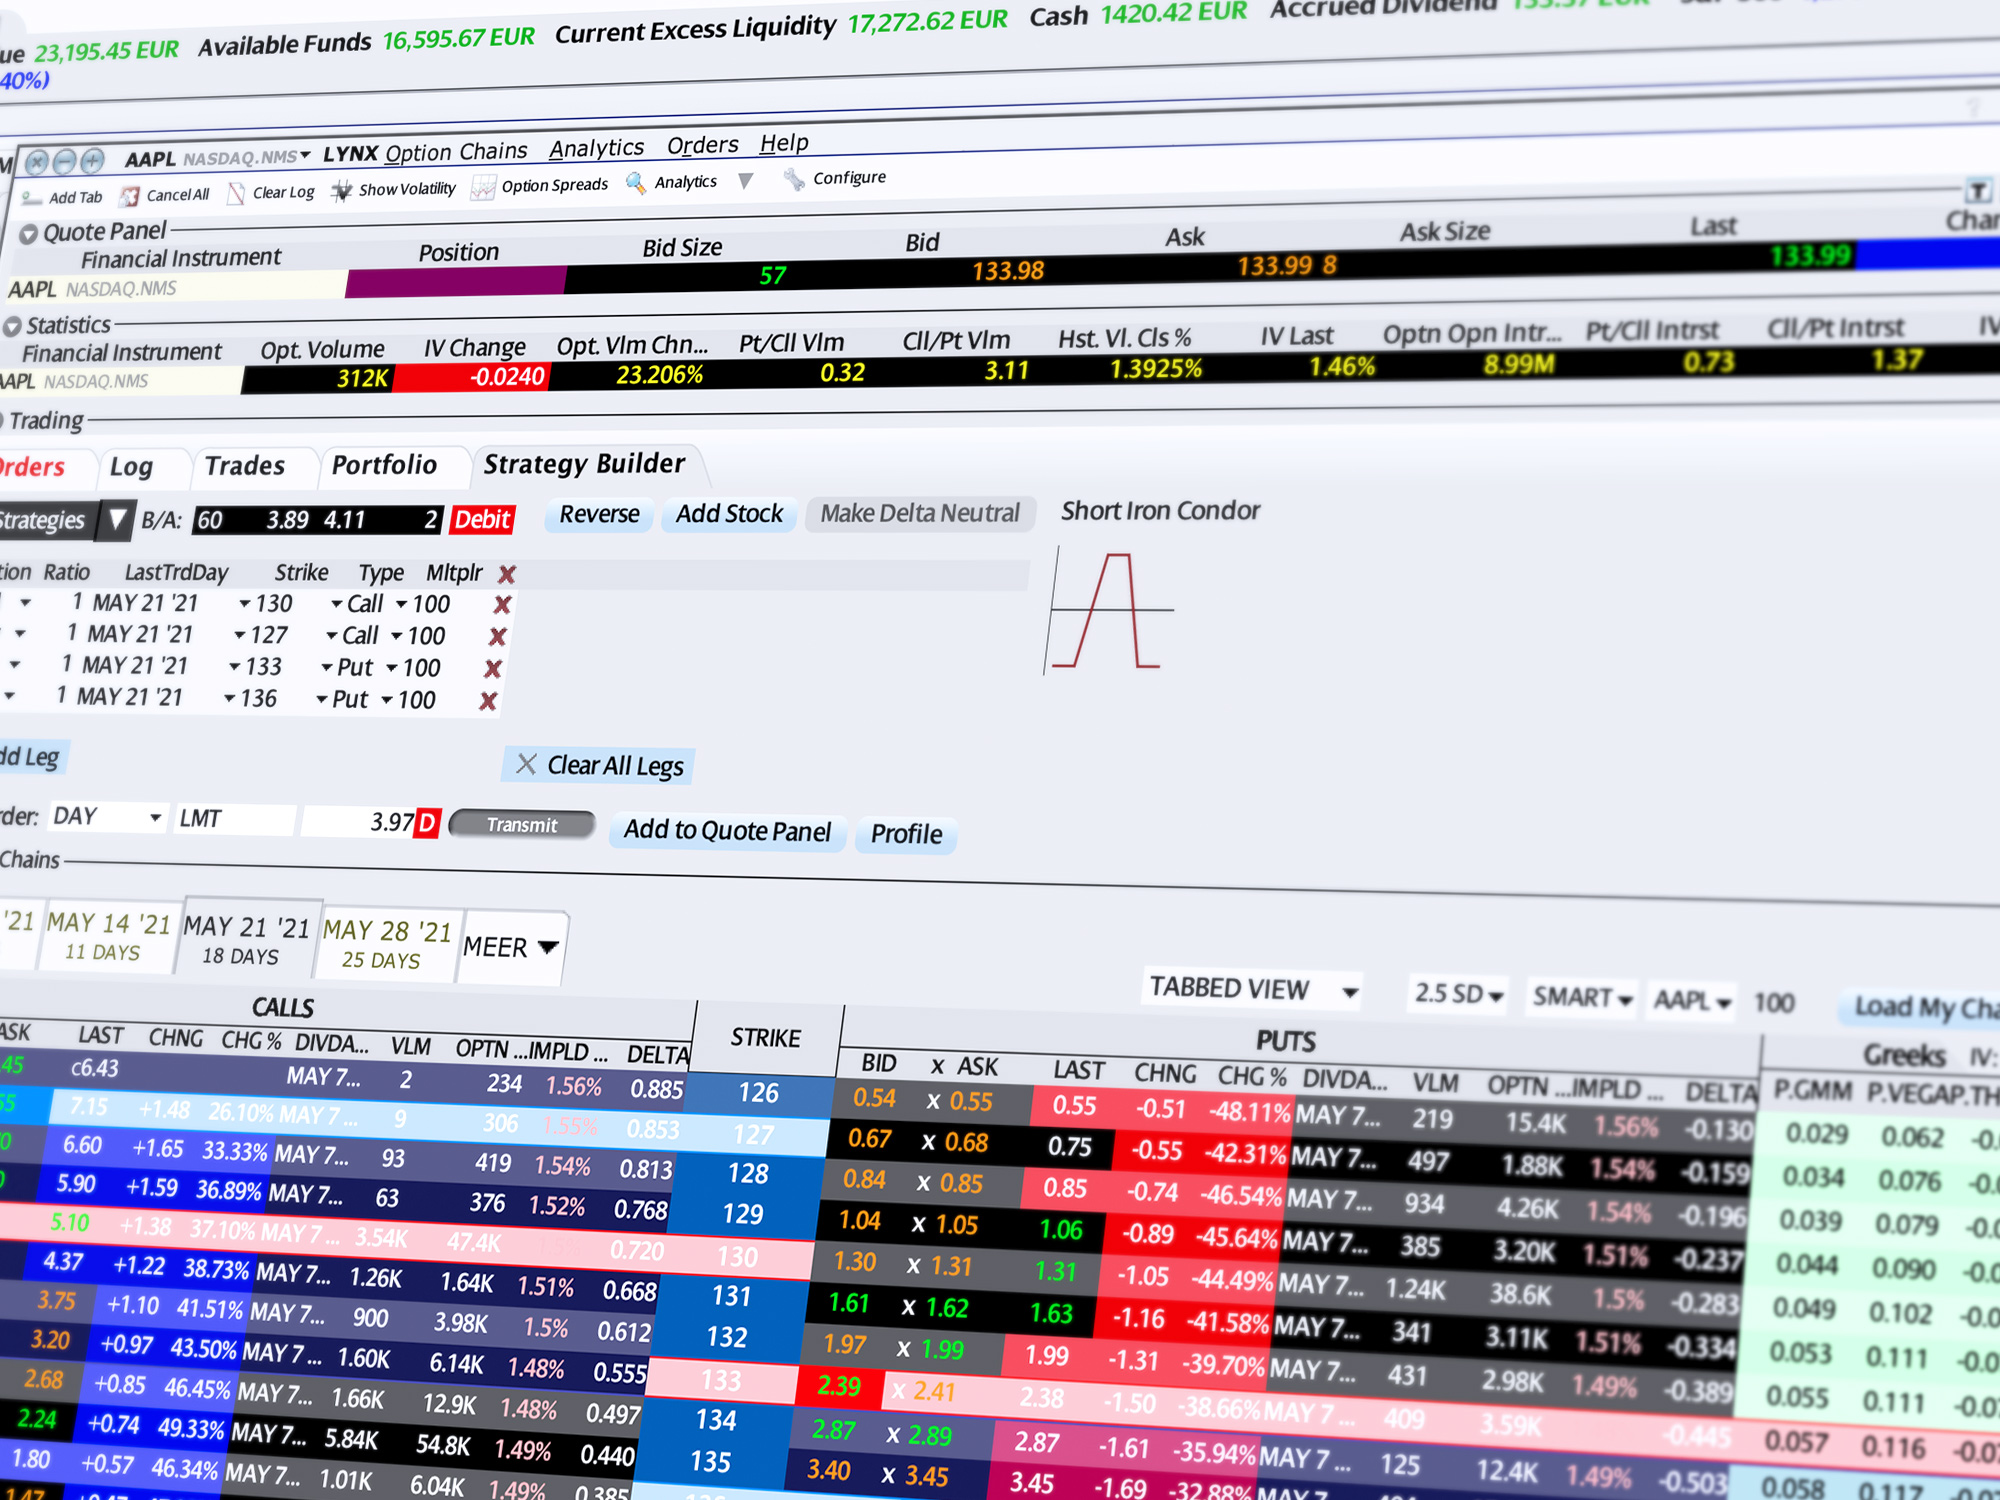Viewport: 2000px width, 1500px height.
Task: Open the AAPL NASDAQ.NMS symbol dropdown
Action: (x=305, y=155)
